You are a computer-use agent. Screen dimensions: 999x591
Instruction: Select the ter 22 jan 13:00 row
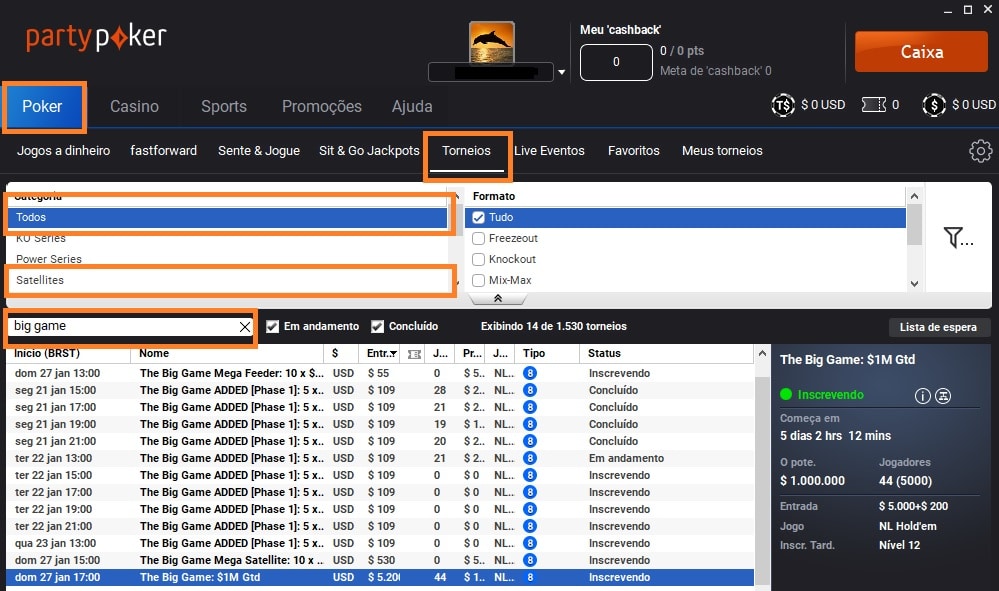pyautogui.click(x=380, y=459)
